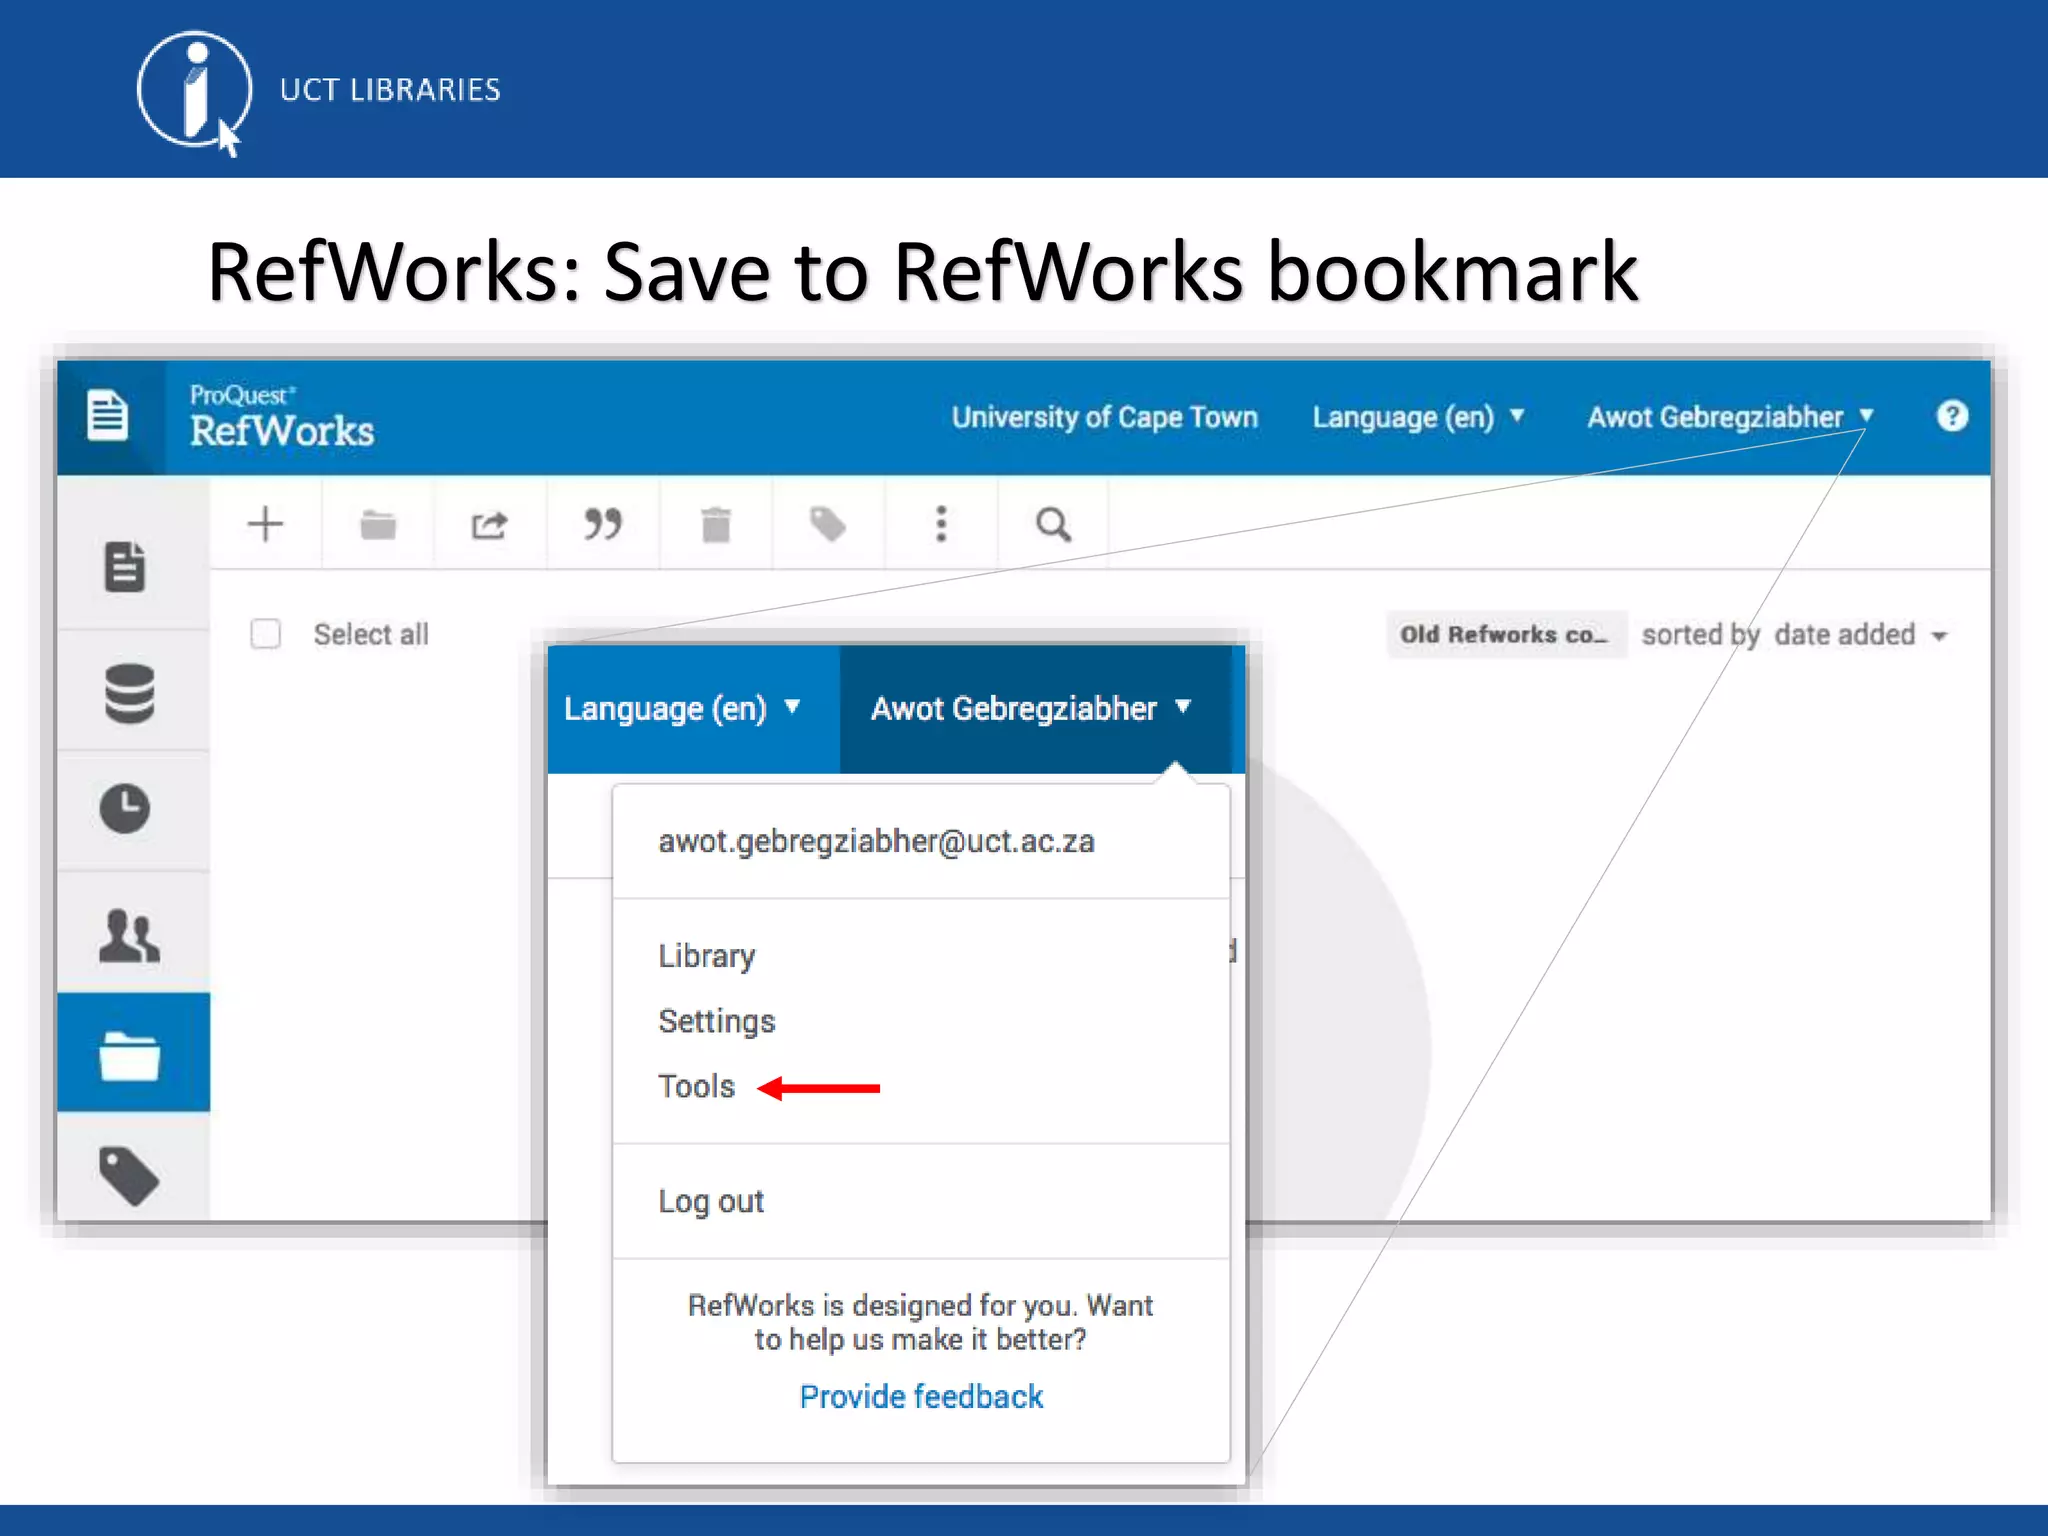The image size is (2048, 1536).
Task: Select Library from the account menu
Action: coord(706,956)
